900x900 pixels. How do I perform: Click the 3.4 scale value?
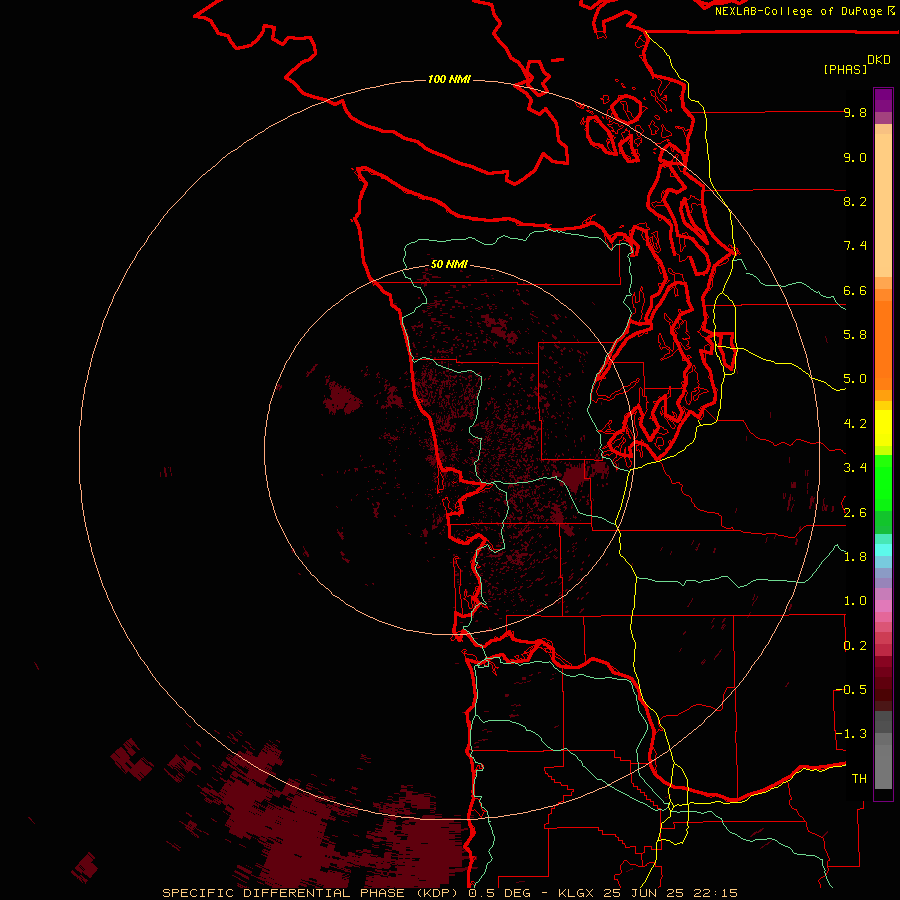click(855, 468)
